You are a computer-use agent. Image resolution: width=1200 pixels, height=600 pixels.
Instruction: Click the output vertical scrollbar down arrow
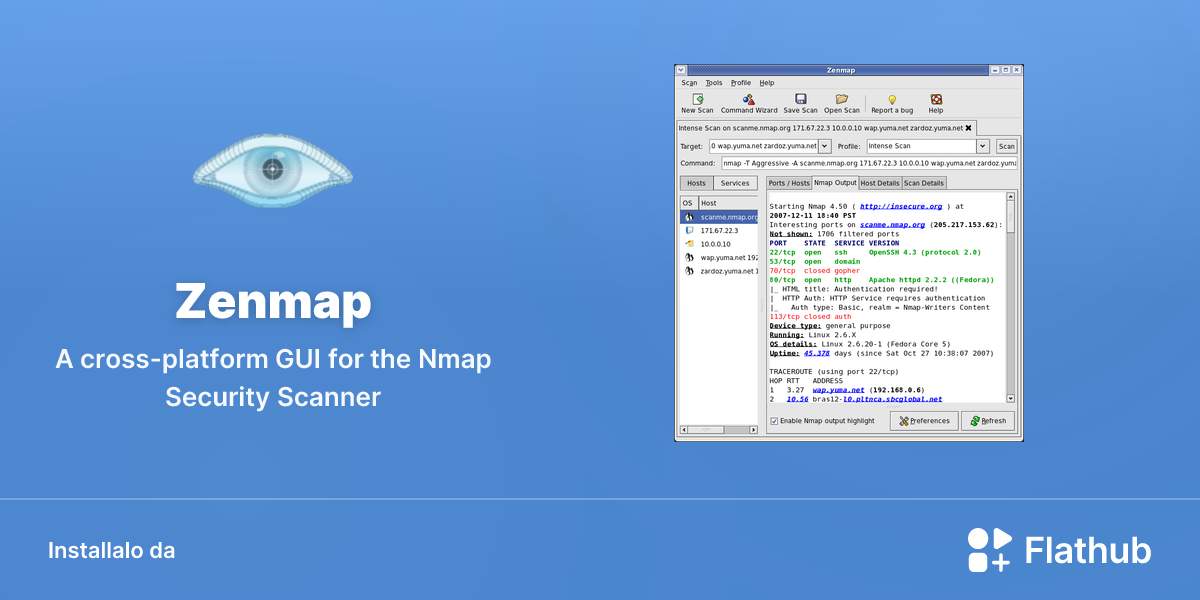[1010, 398]
